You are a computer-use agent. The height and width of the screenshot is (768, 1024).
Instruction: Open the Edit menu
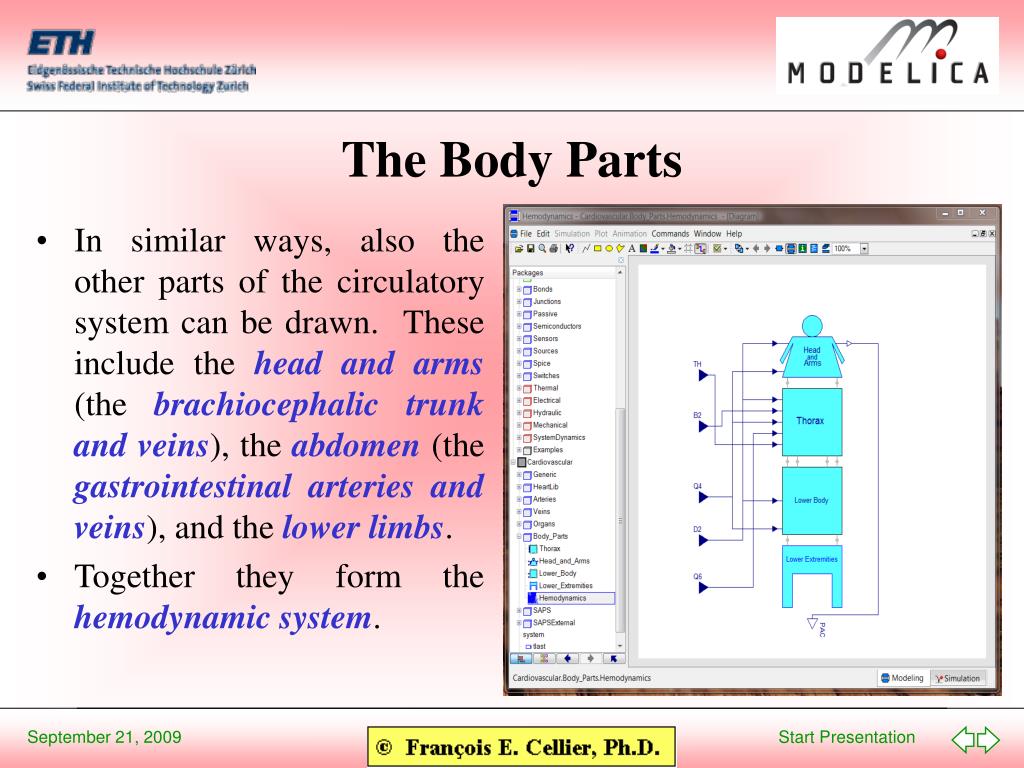click(543, 234)
